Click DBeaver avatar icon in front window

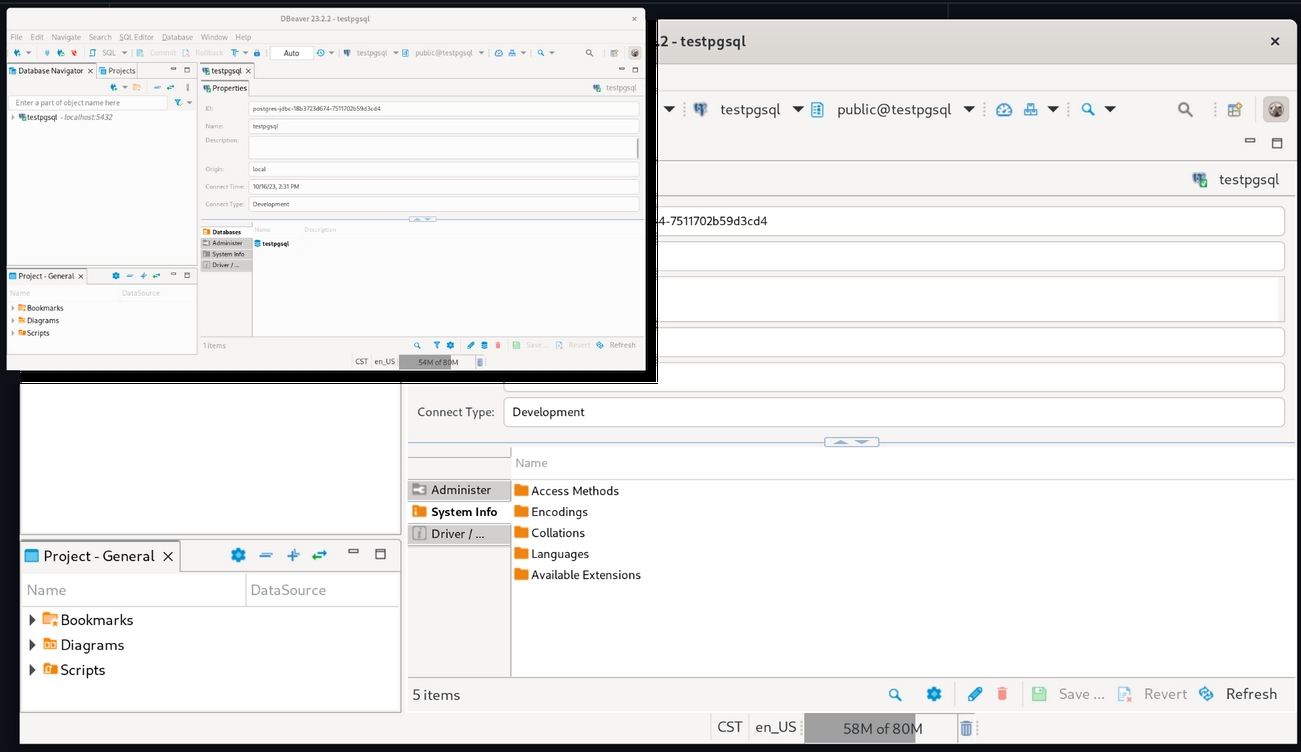point(634,53)
